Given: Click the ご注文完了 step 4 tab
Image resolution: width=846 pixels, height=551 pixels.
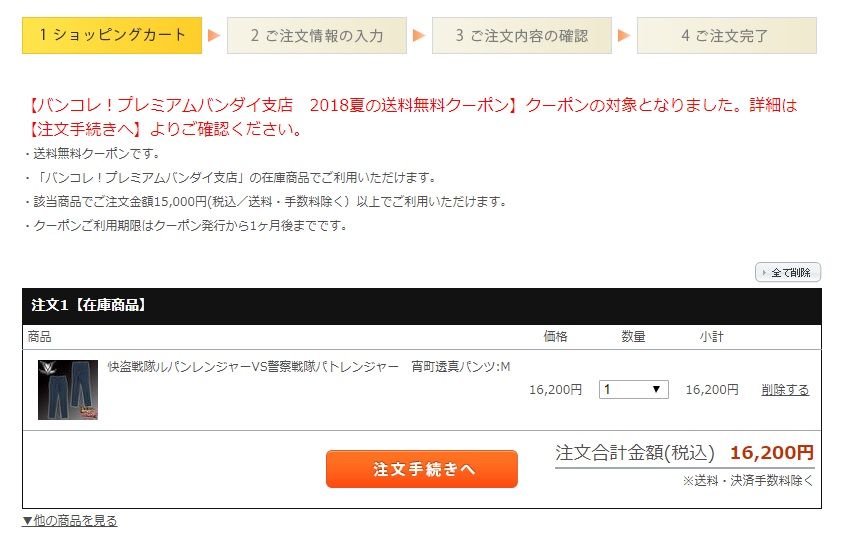Looking at the screenshot, I should (727, 36).
